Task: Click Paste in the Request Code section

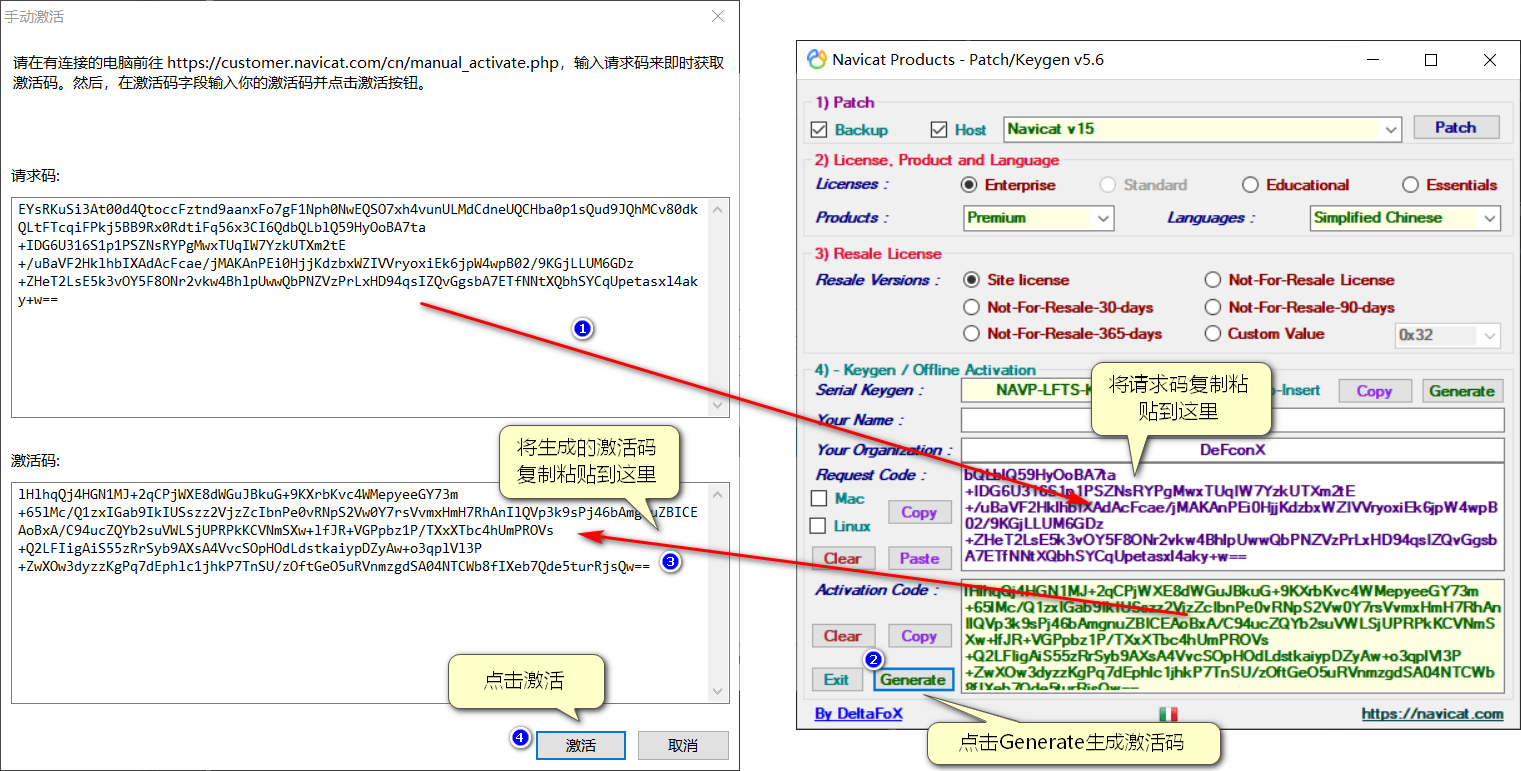Action: 919,558
